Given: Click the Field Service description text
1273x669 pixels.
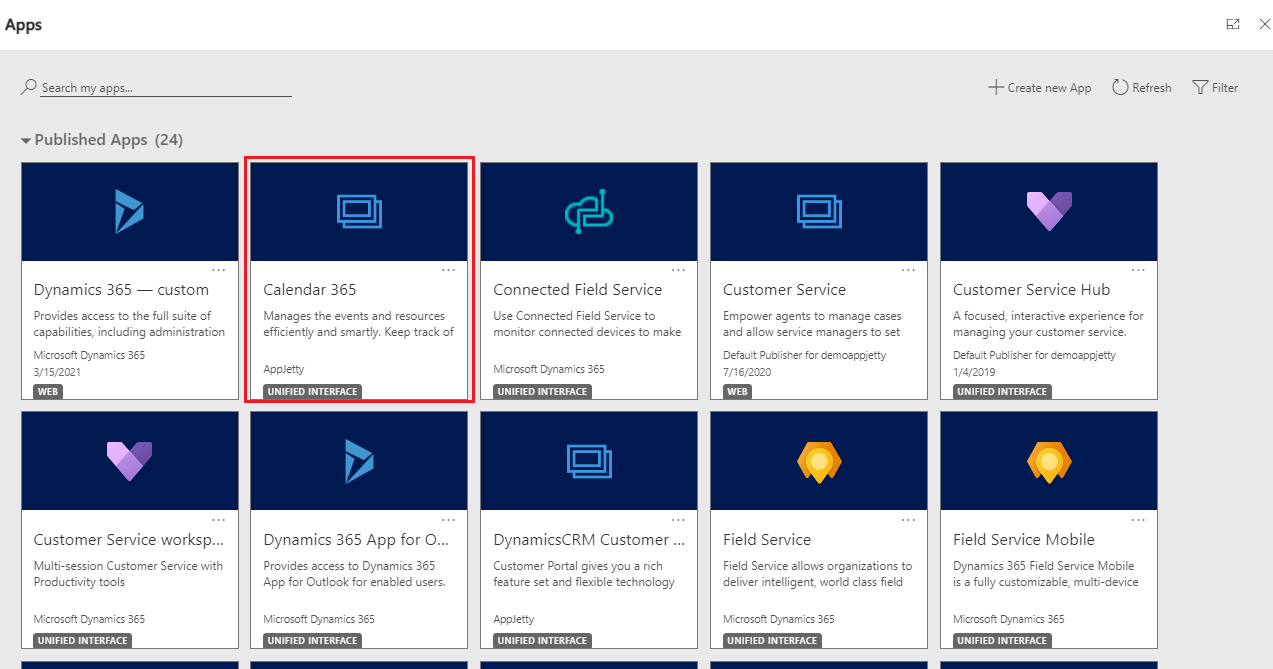Looking at the screenshot, I should tap(818, 574).
